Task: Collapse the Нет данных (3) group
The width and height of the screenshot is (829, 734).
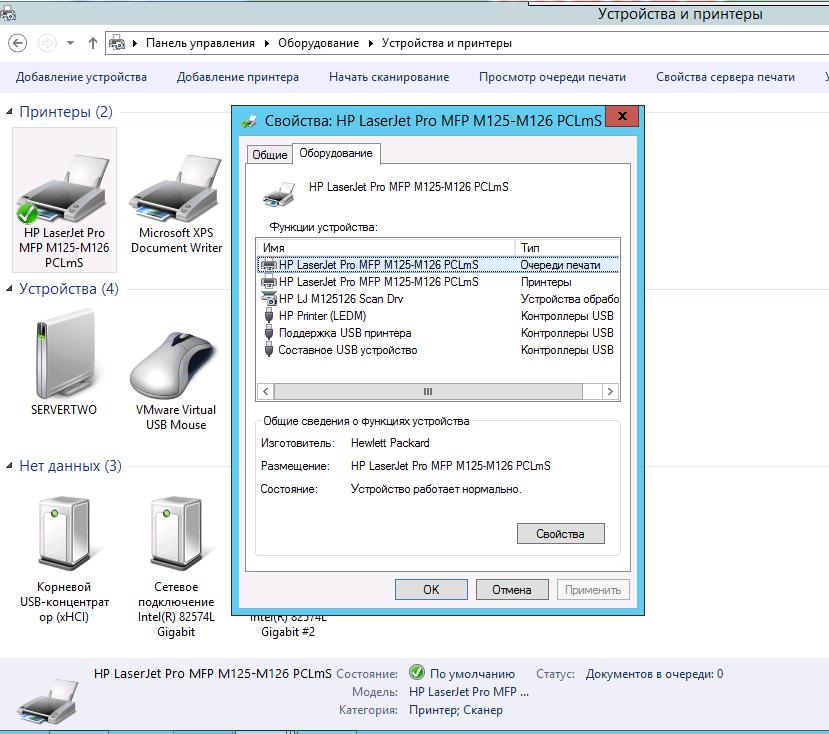Action: [x=9, y=466]
